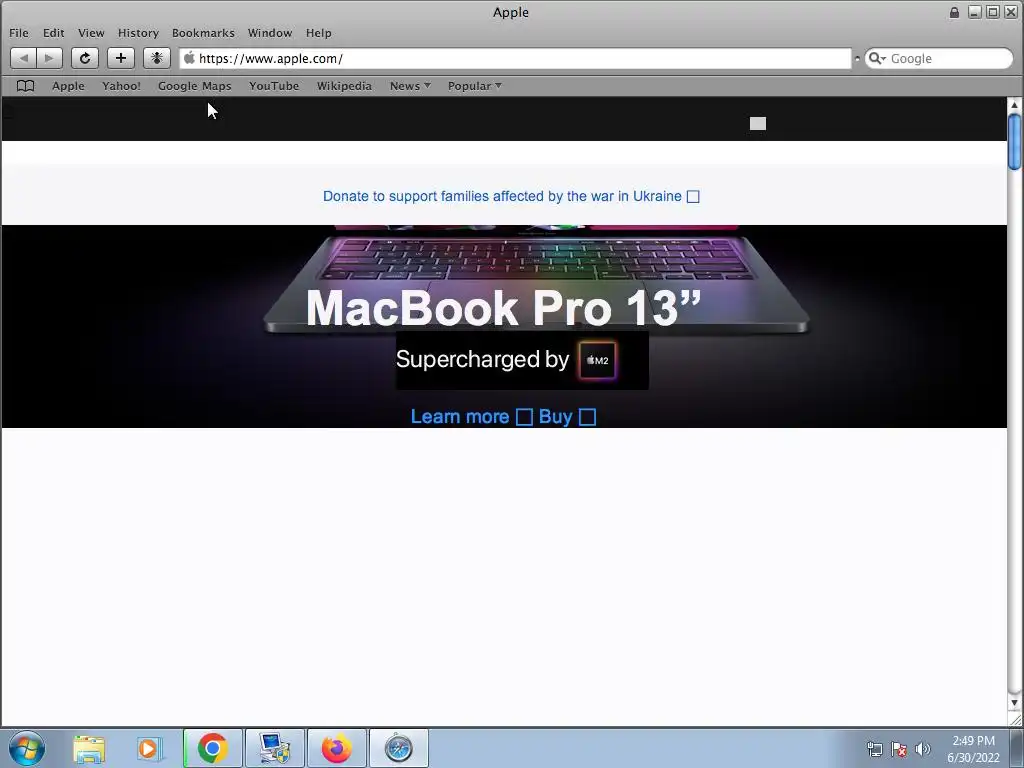Click the taskbar clock showing 2:49 PM
Viewport: 1024px width, 768px height.
click(x=973, y=749)
